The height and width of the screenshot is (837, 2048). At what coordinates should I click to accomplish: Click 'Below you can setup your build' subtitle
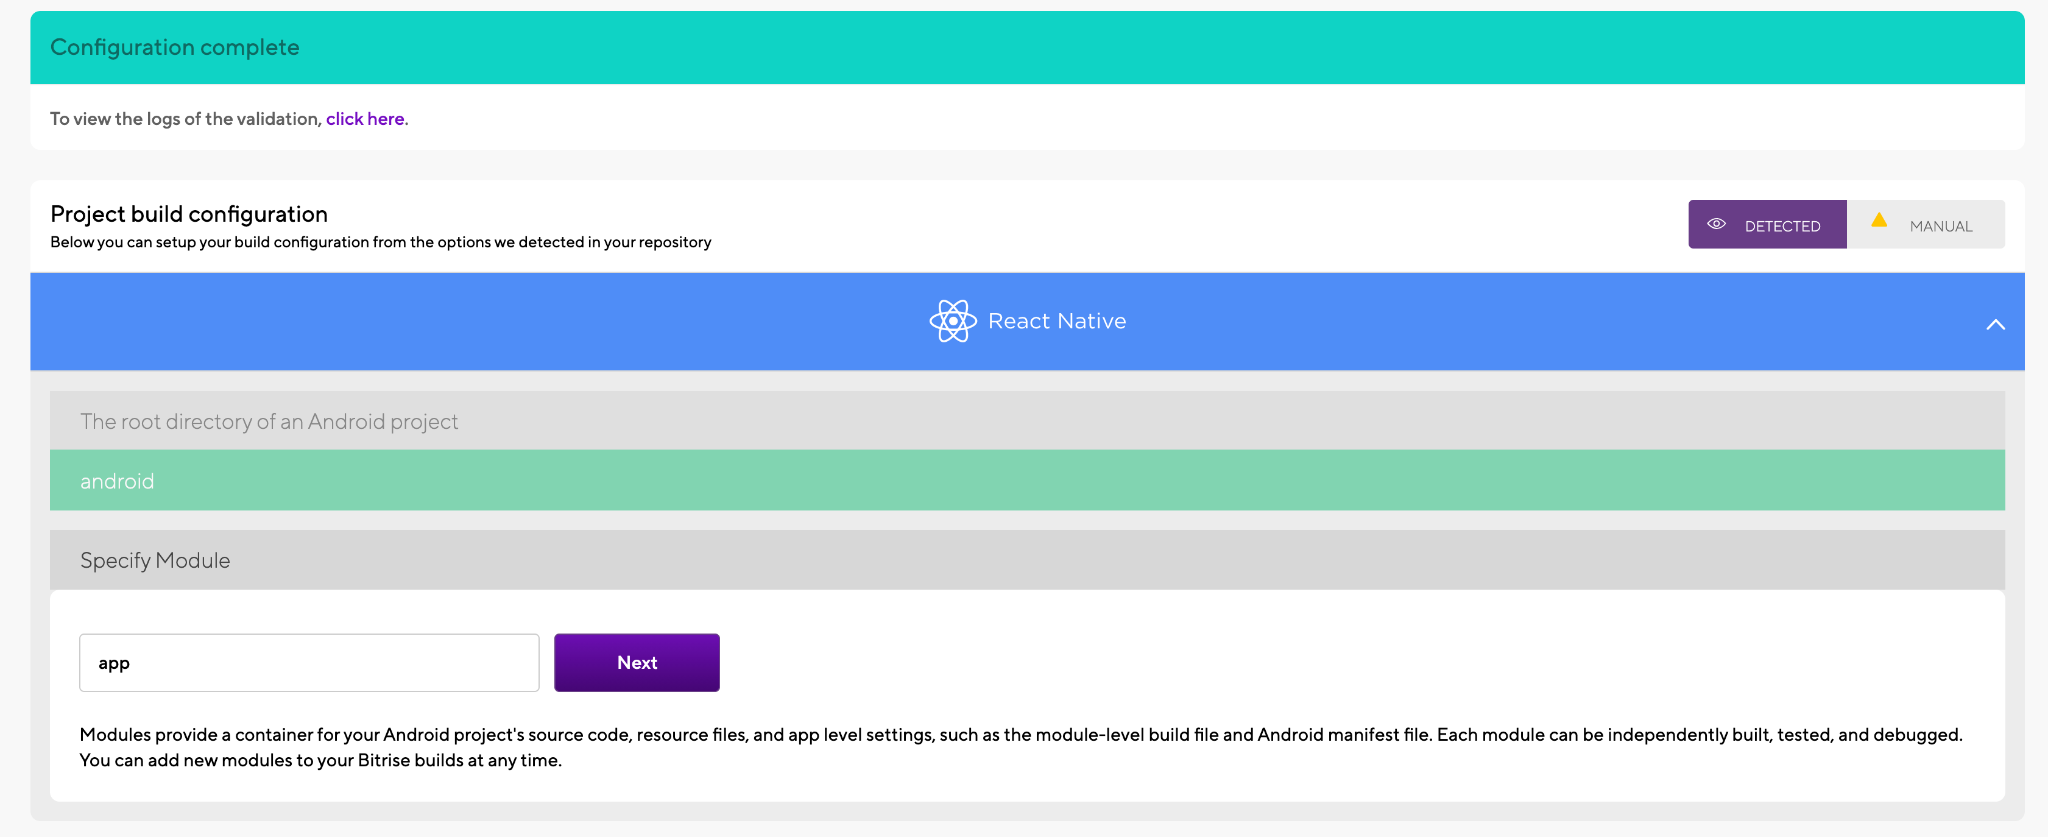[381, 242]
